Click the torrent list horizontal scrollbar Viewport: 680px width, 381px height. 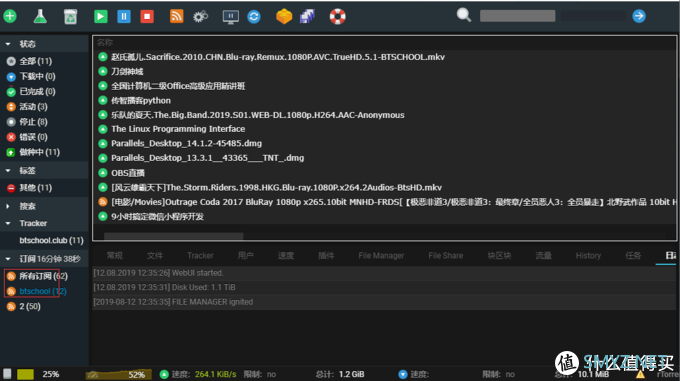coord(173,236)
